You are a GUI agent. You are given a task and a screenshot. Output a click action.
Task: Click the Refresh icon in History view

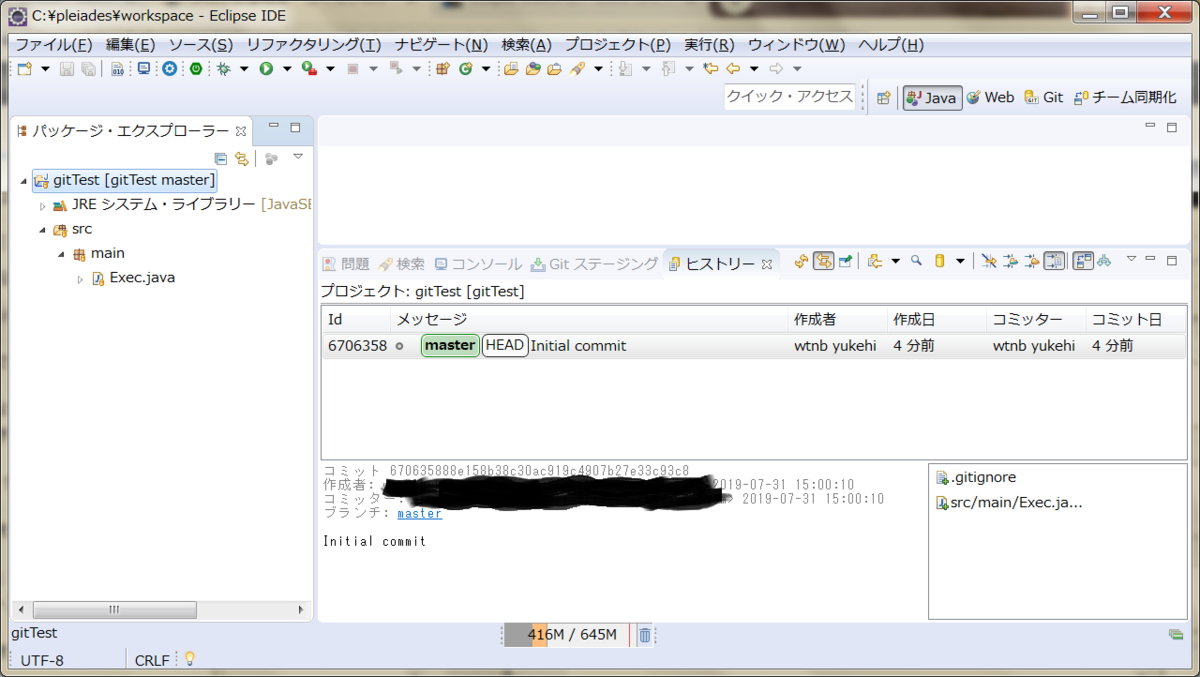coord(801,262)
